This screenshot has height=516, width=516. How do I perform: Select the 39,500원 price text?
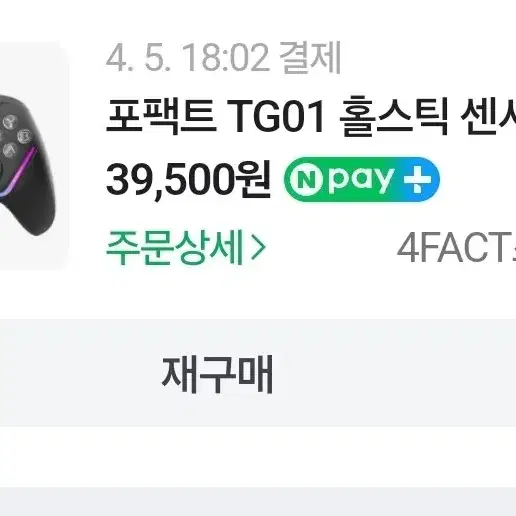point(188,180)
